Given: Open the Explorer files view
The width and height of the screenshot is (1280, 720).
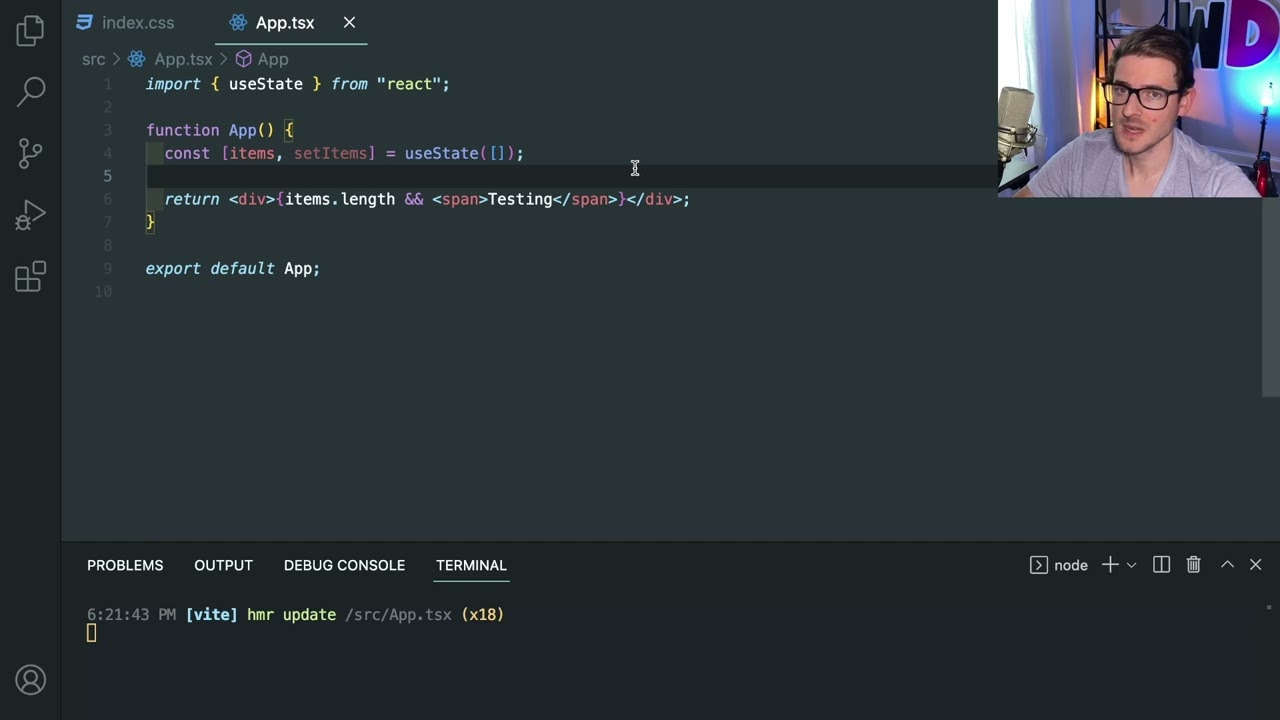Looking at the screenshot, I should pos(30,31).
